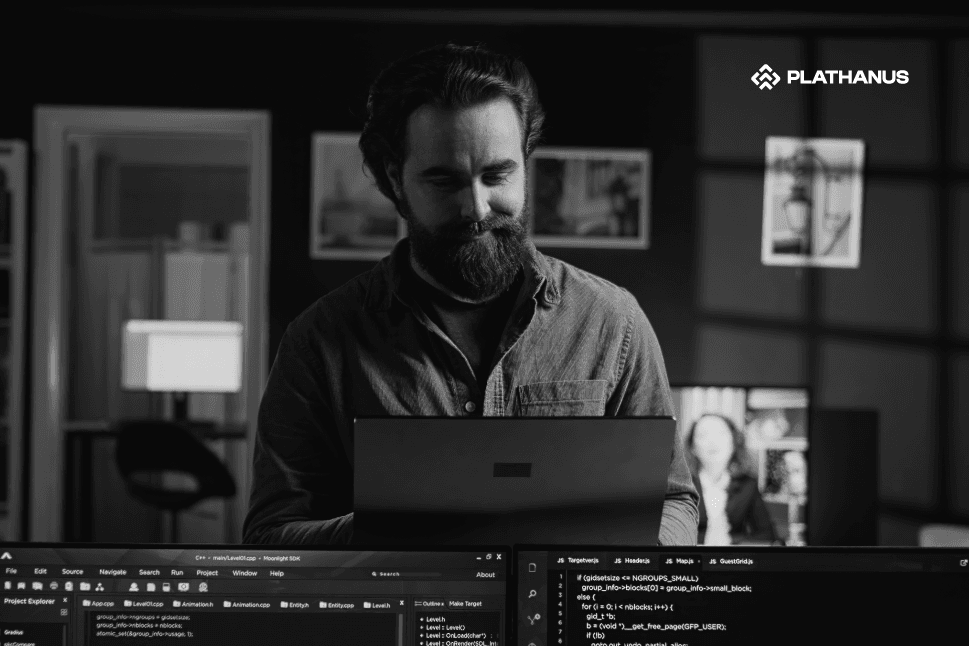Viewport: 969px width, 646px height.
Task: Click the atomic_set code line in Moonlight SDK
Action: point(145,634)
